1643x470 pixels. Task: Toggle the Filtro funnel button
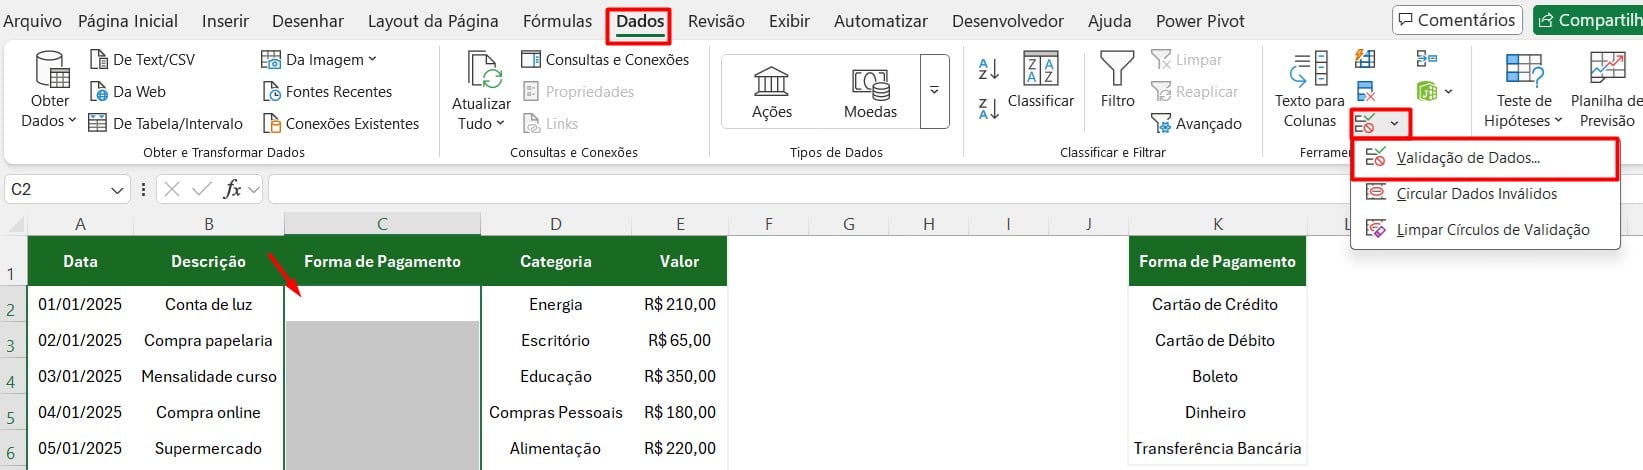point(1117,80)
